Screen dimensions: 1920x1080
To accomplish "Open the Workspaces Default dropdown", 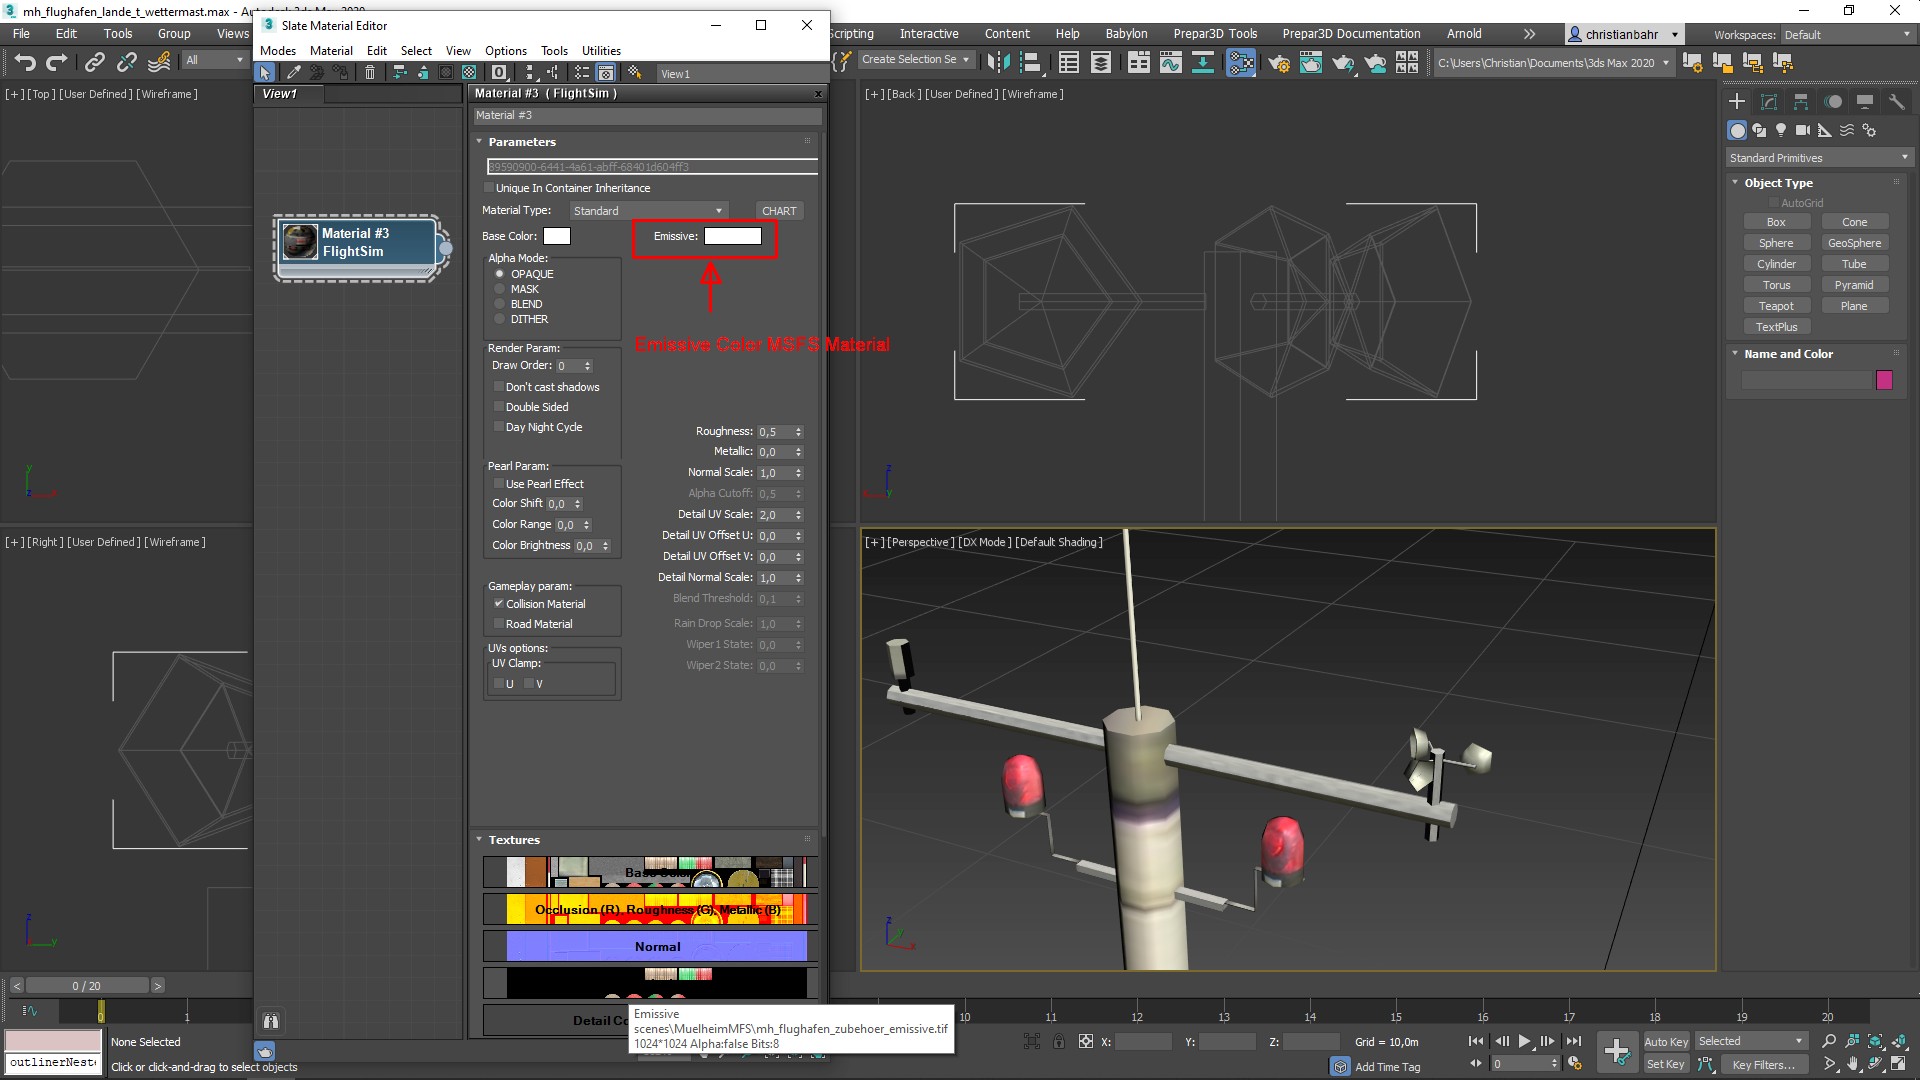I will [x=1846, y=35].
